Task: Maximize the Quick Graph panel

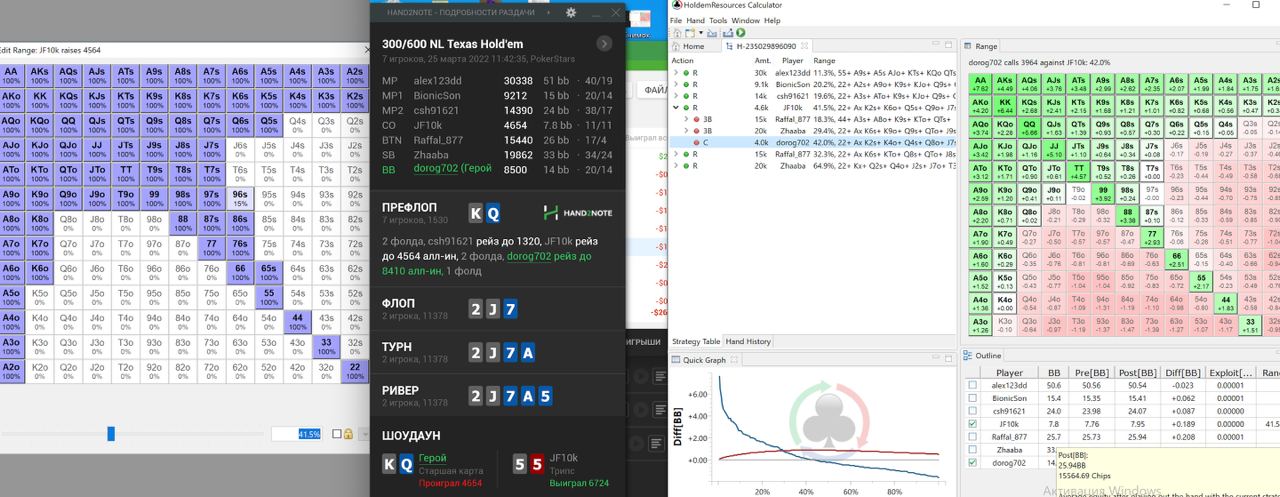Action: tap(948, 360)
